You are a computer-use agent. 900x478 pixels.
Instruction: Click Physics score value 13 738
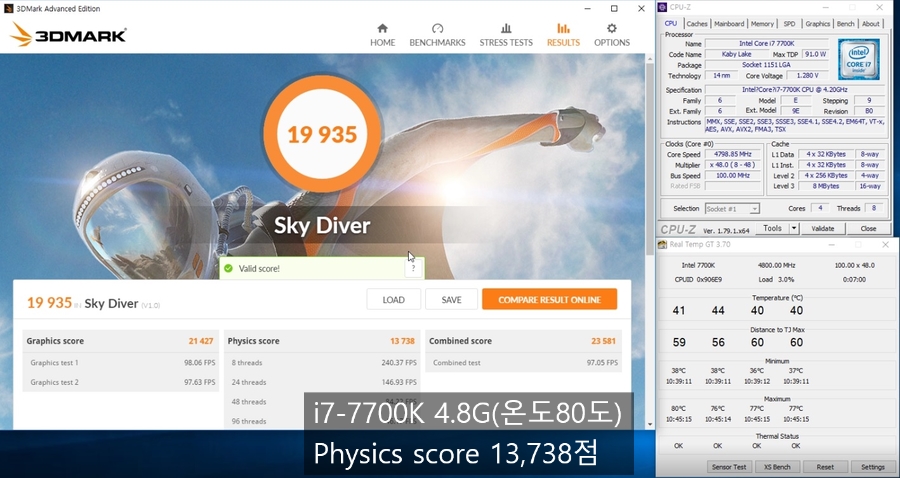402,341
